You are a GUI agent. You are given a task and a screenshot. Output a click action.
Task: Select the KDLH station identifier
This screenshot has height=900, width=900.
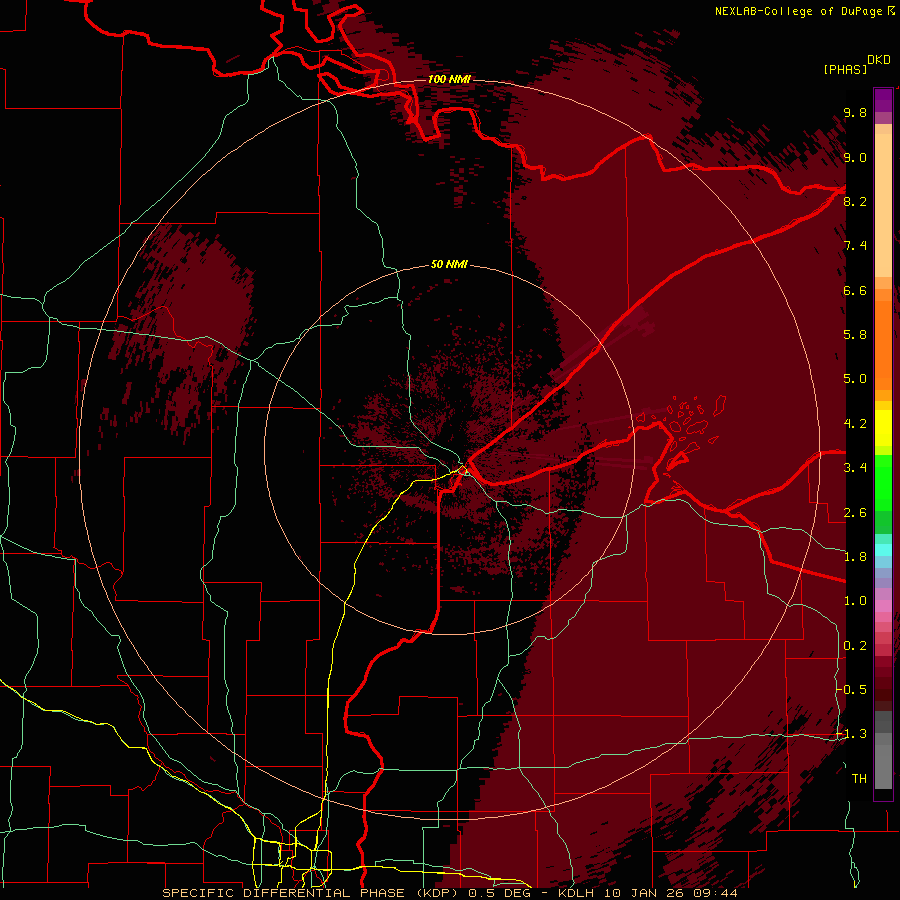pyautogui.click(x=577, y=893)
